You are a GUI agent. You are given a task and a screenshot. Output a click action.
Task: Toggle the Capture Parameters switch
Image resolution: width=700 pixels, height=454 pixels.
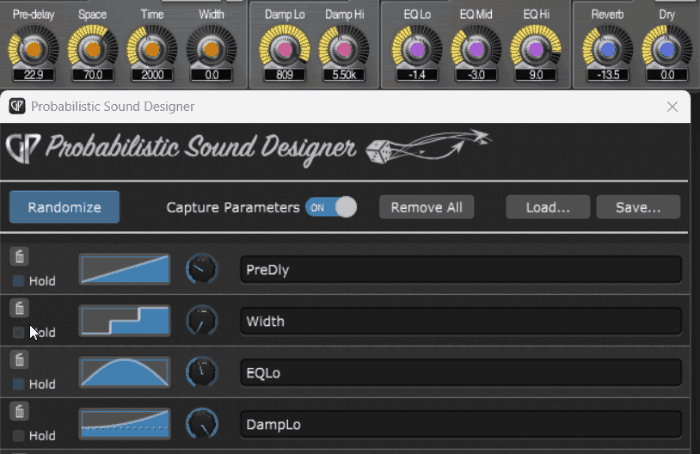coord(331,208)
